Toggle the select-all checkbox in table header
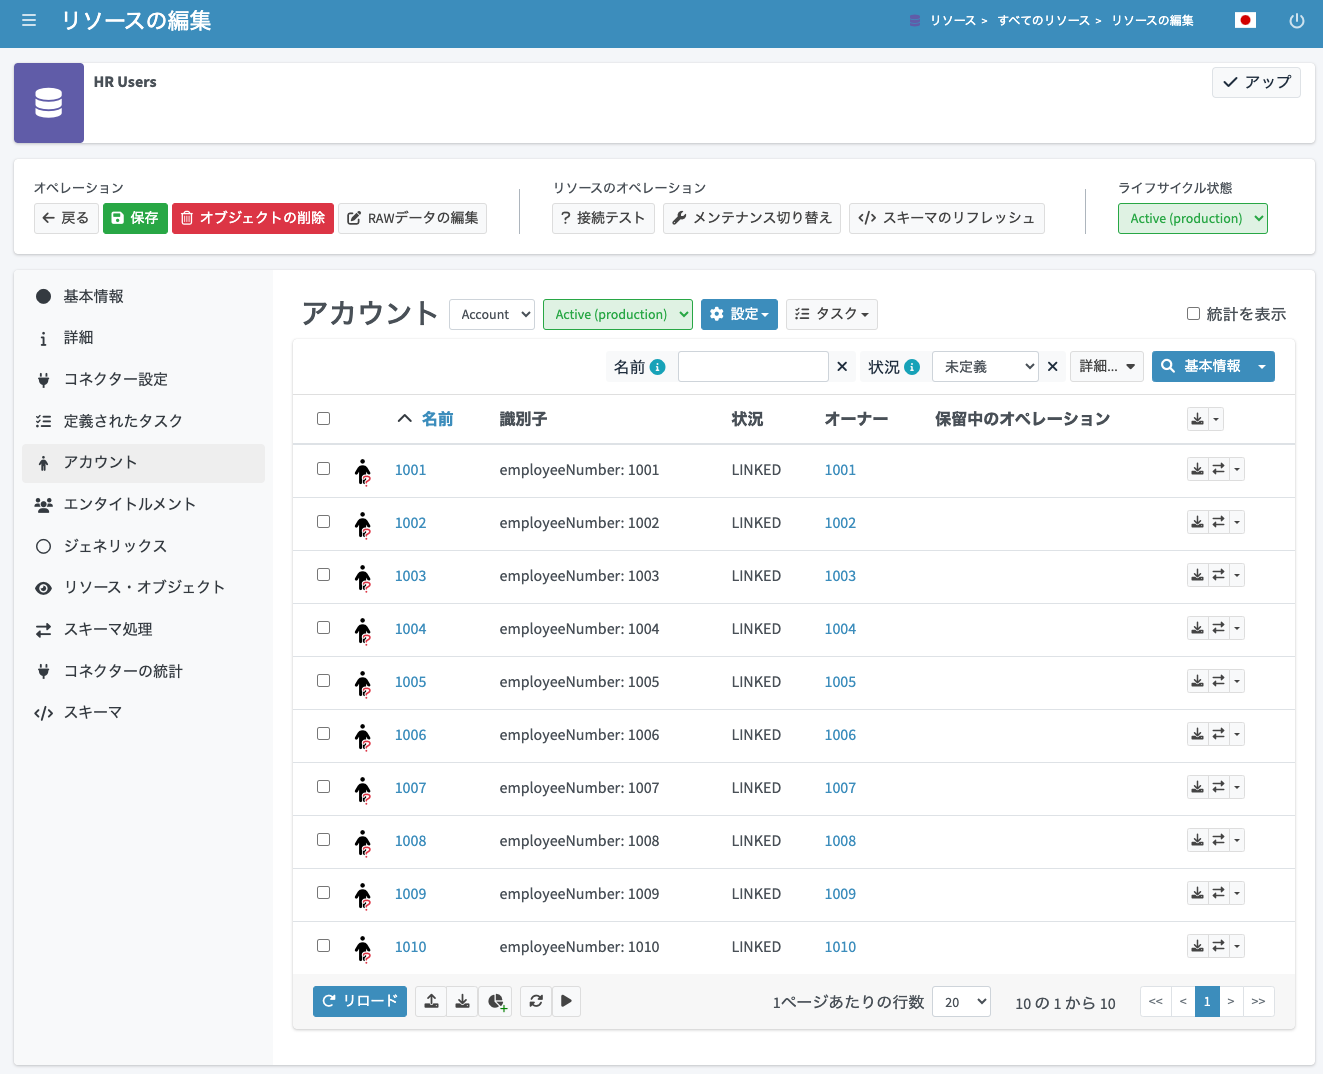Viewport: 1323px width, 1074px height. [x=323, y=419]
